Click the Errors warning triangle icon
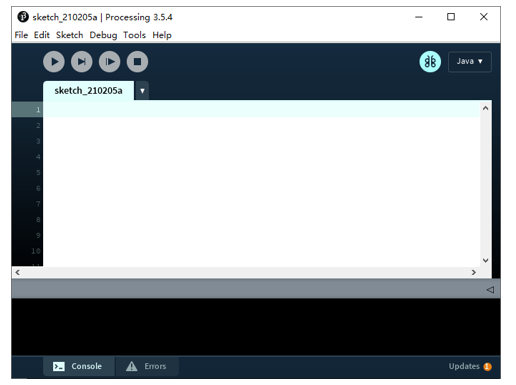The image size is (516, 385). click(x=132, y=366)
